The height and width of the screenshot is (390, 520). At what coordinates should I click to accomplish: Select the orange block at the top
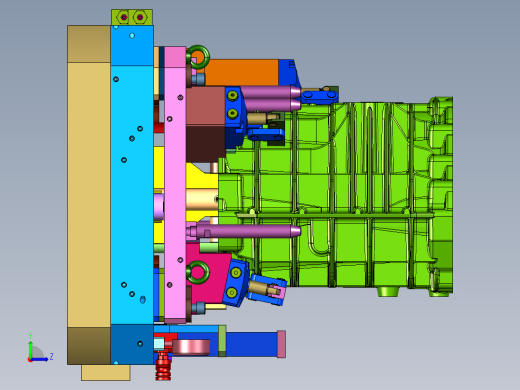242,72
